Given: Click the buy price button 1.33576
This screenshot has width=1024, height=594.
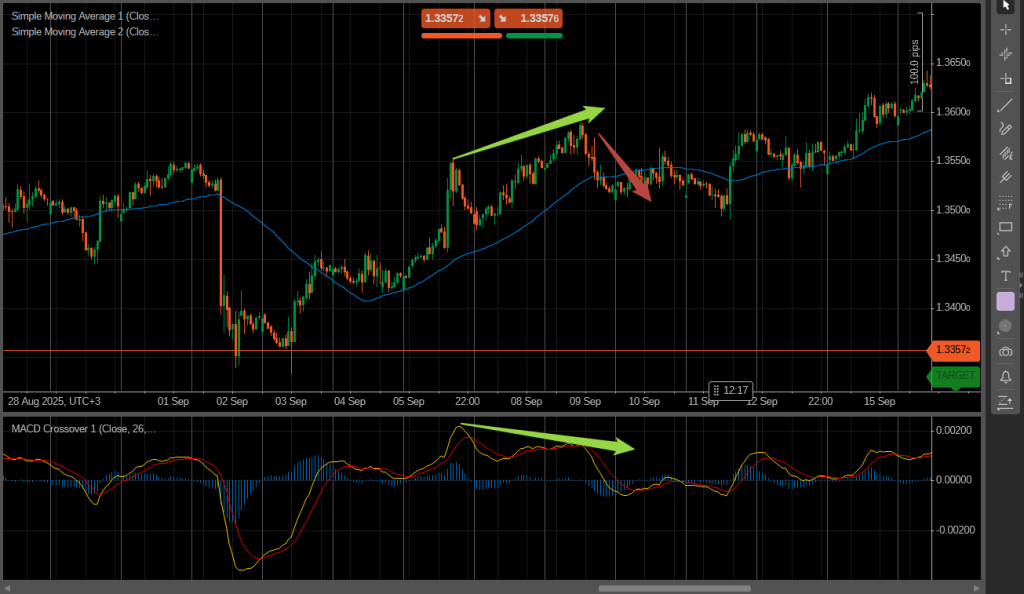Looking at the screenshot, I should 528,18.
